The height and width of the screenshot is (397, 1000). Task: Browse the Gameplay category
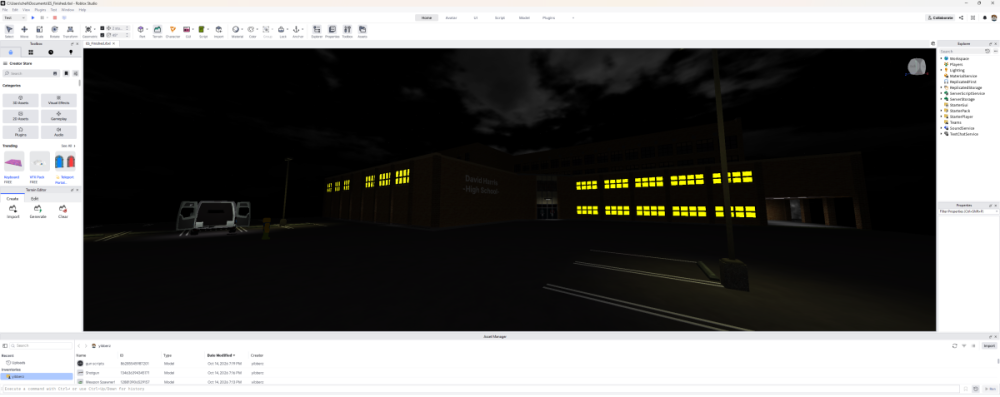tap(59, 116)
